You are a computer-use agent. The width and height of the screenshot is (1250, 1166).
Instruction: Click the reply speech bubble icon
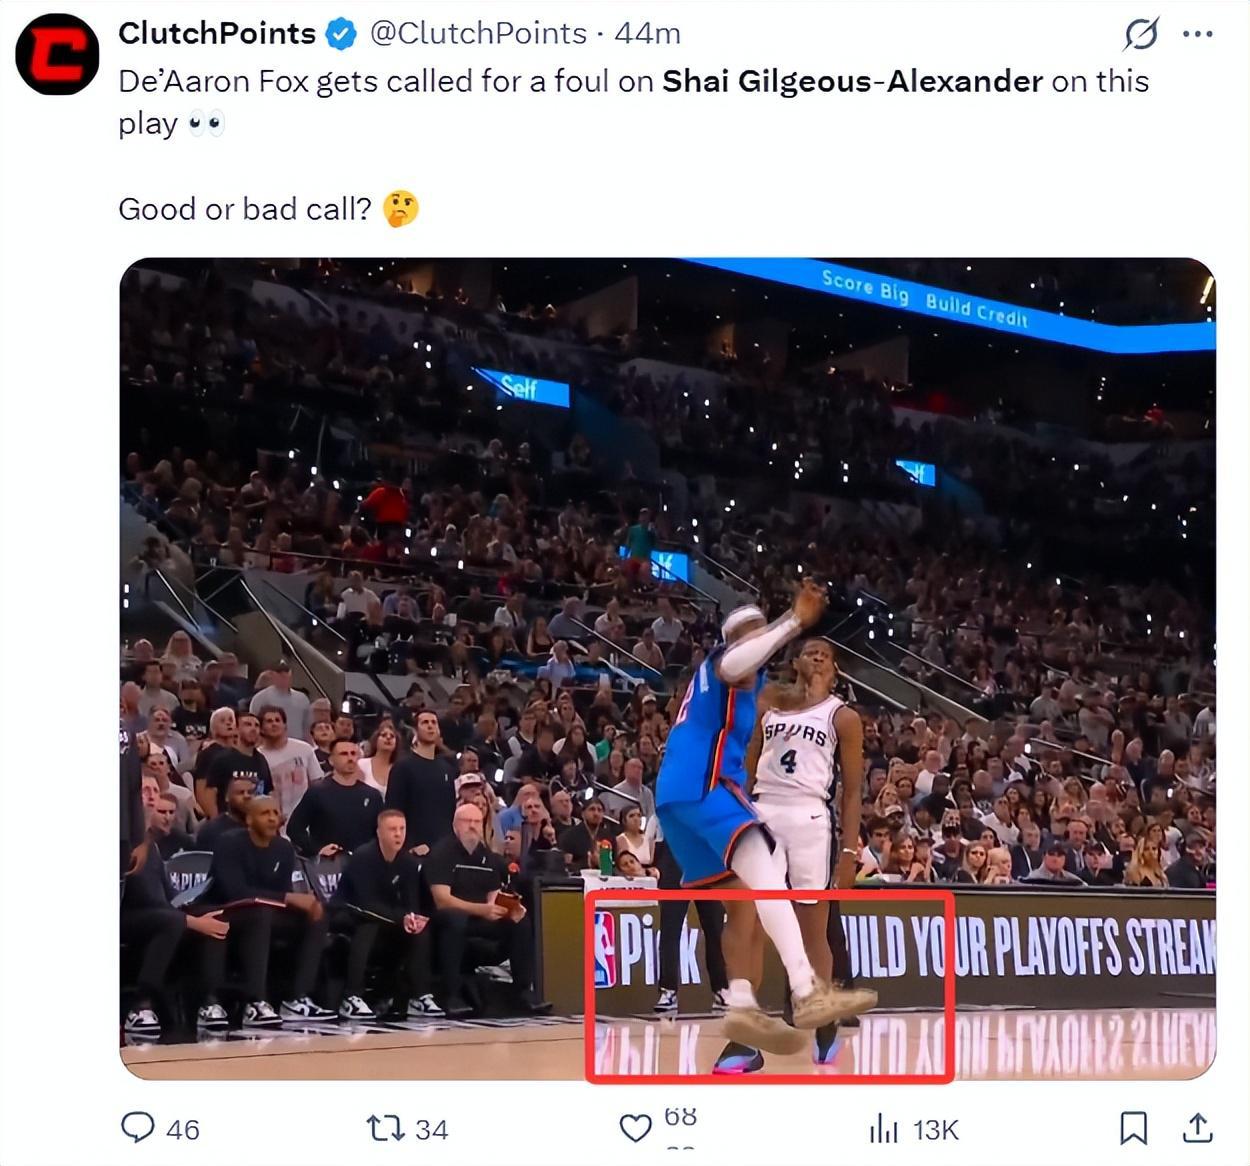pyautogui.click(x=137, y=1128)
